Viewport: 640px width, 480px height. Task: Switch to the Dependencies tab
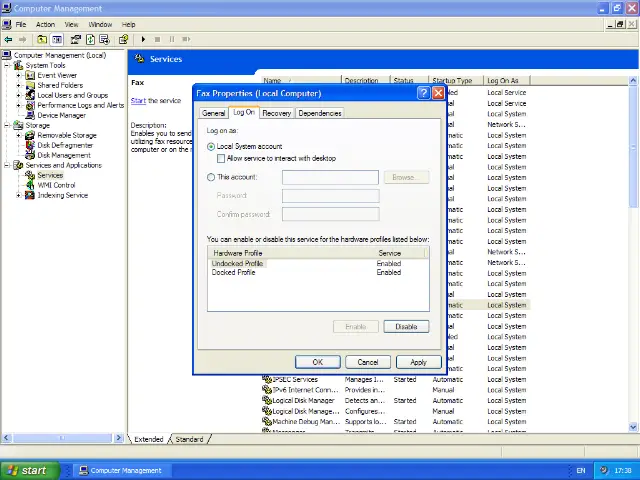tap(320, 113)
